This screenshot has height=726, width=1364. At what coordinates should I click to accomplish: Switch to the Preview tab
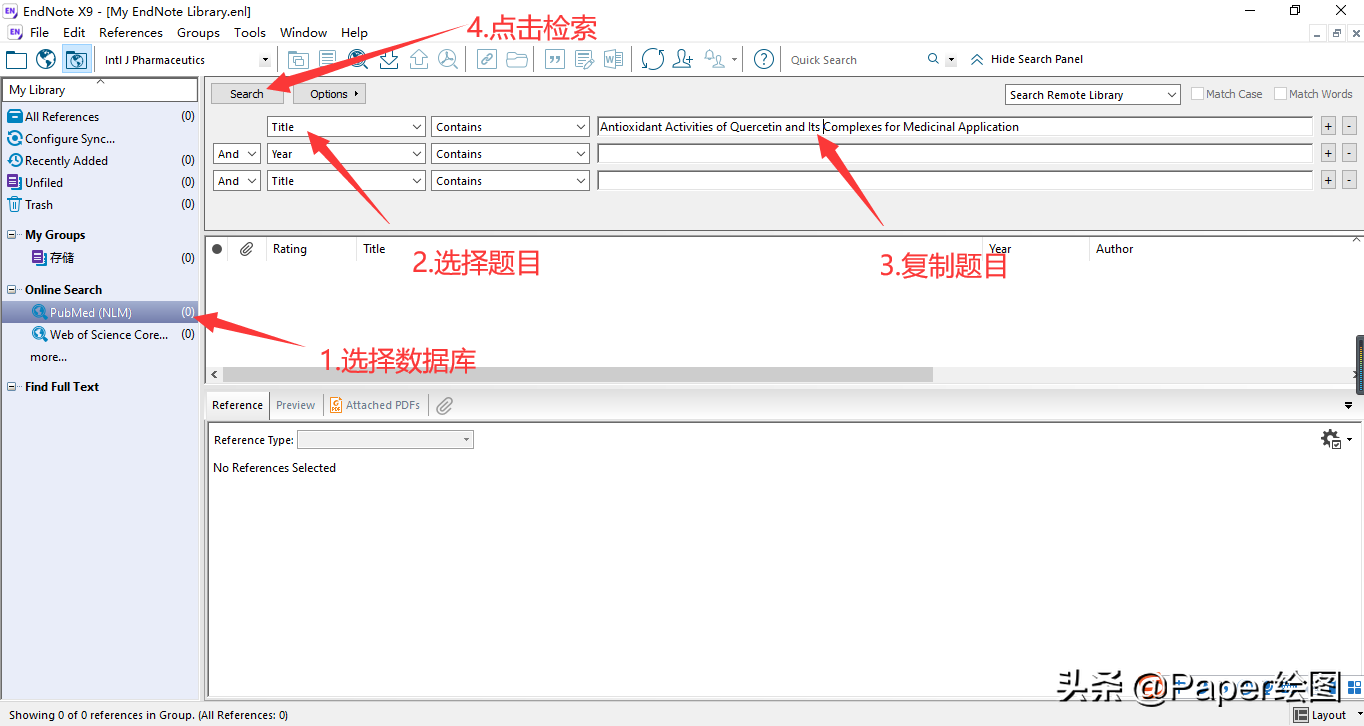click(295, 405)
